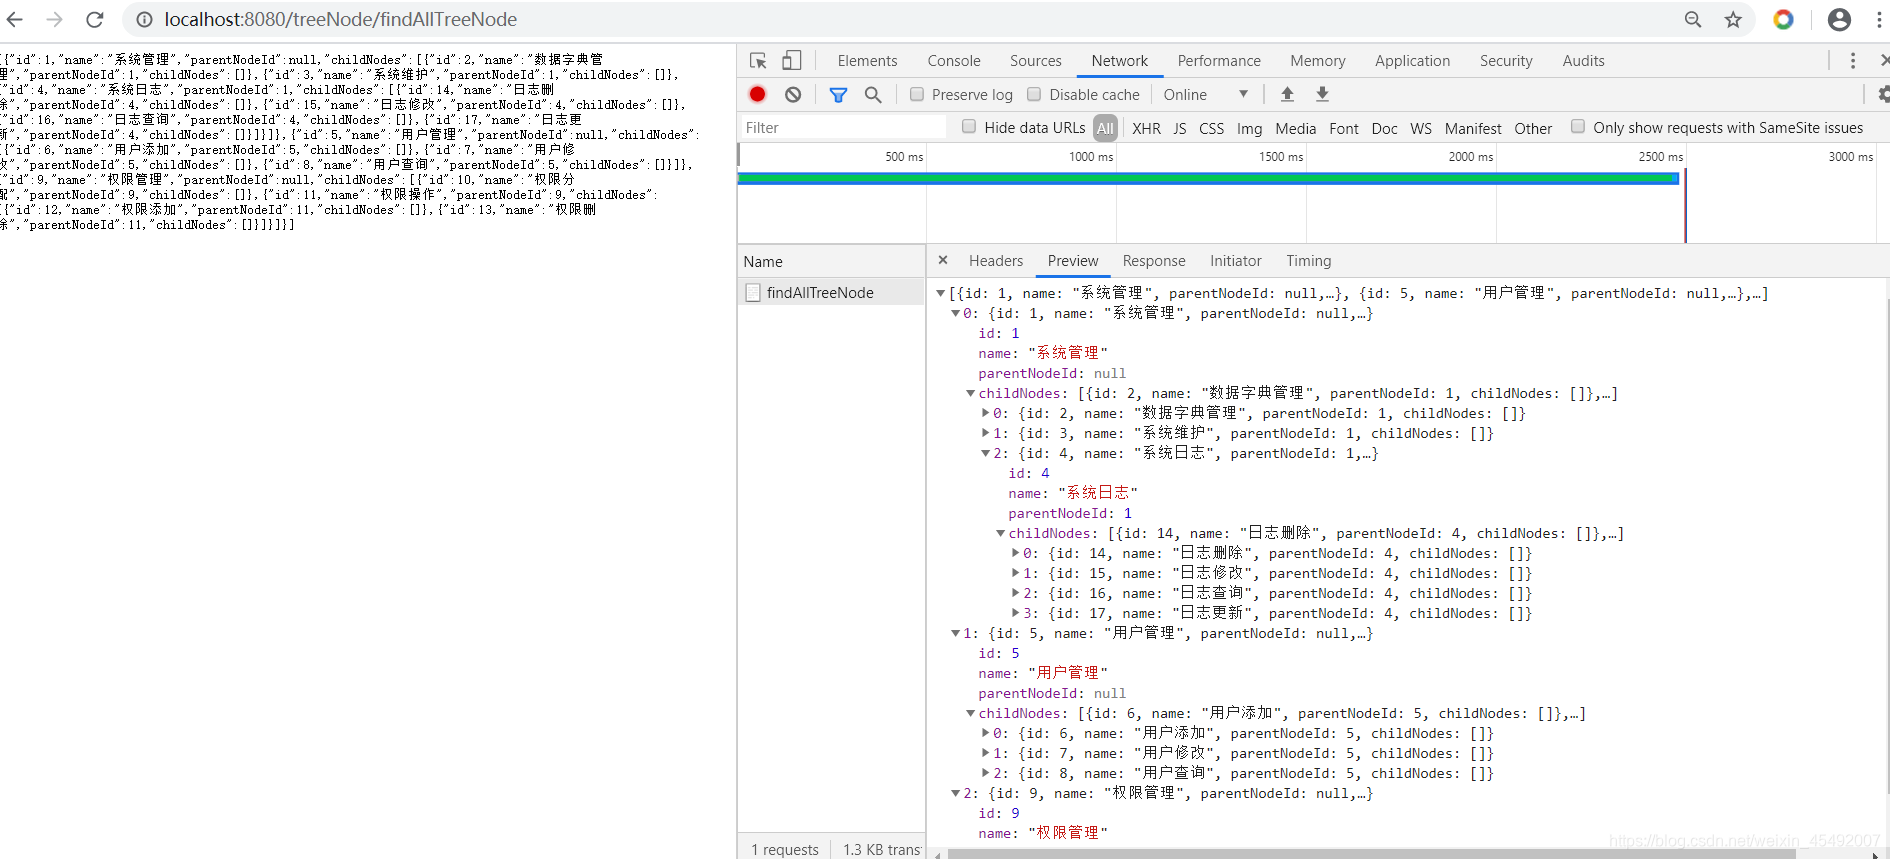This screenshot has width=1890, height=859.
Task: Click the green request bar in timeline overview
Action: [x=1208, y=178]
